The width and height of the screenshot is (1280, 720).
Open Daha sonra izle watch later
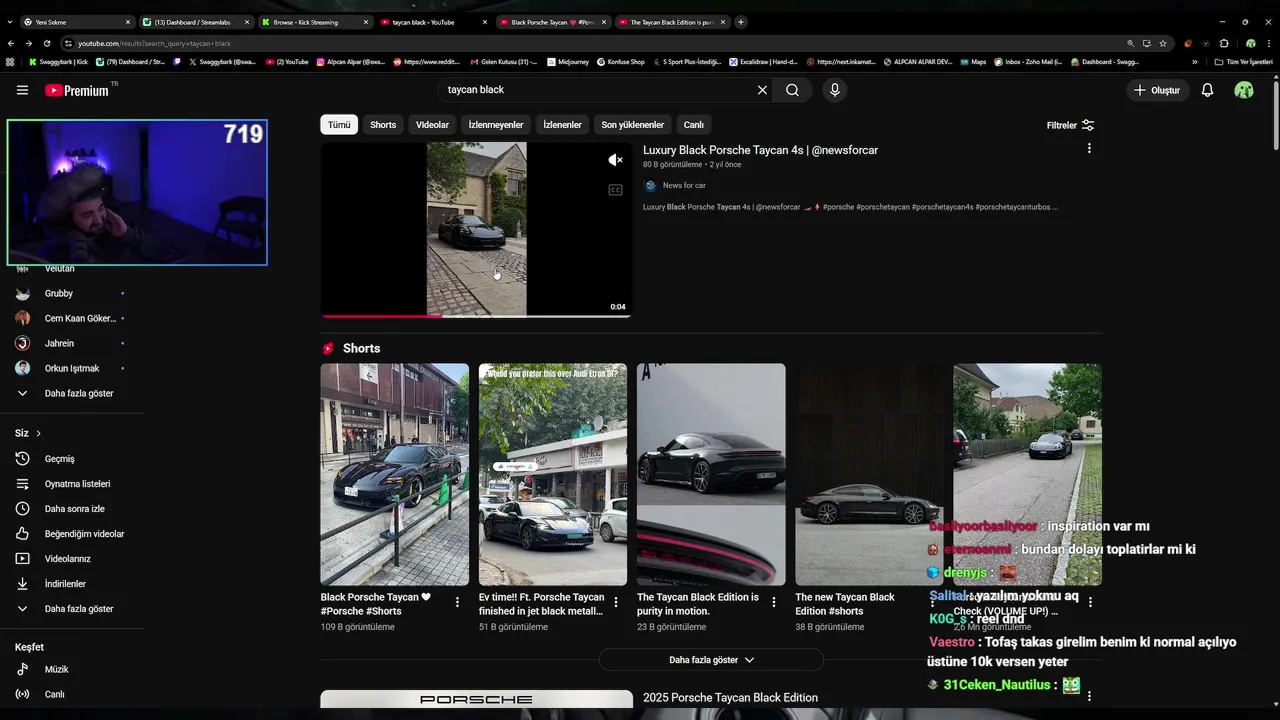click(x=72, y=509)
